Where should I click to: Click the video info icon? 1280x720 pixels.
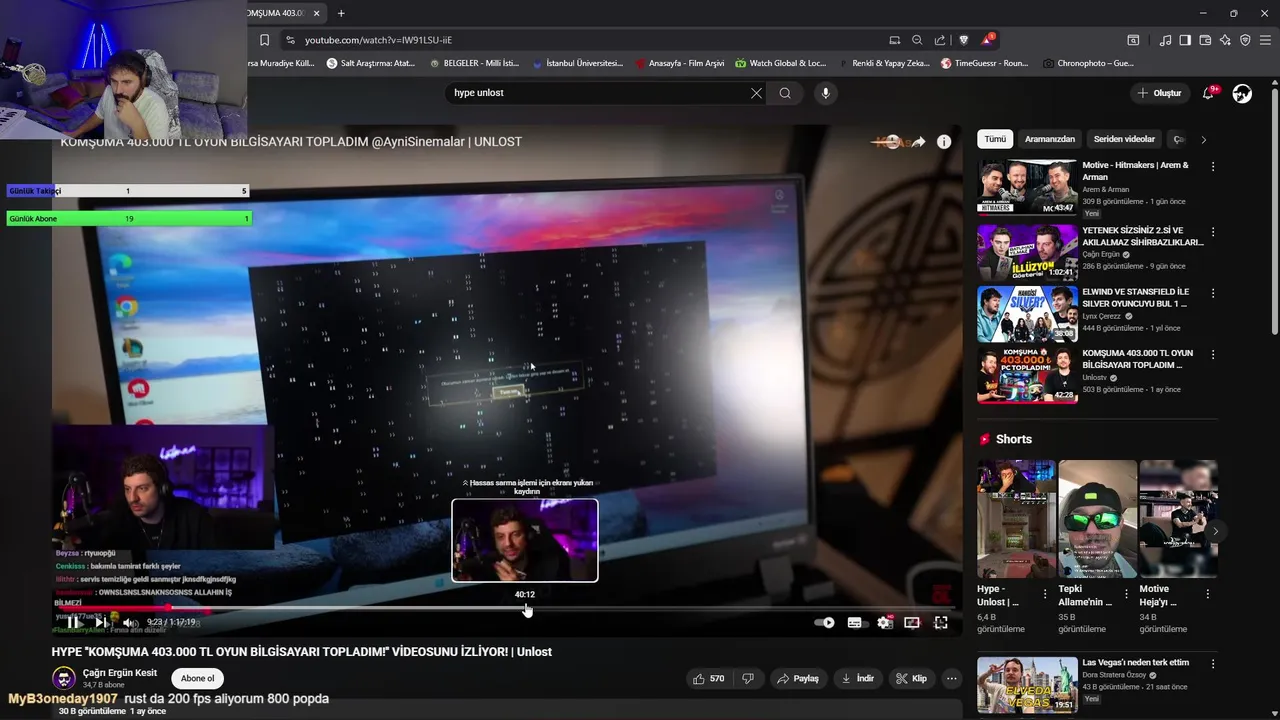(943, 142)
